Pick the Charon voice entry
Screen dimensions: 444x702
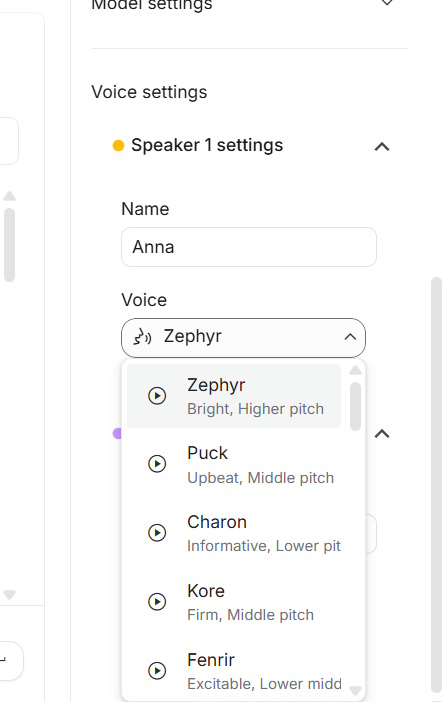point(234,533)
